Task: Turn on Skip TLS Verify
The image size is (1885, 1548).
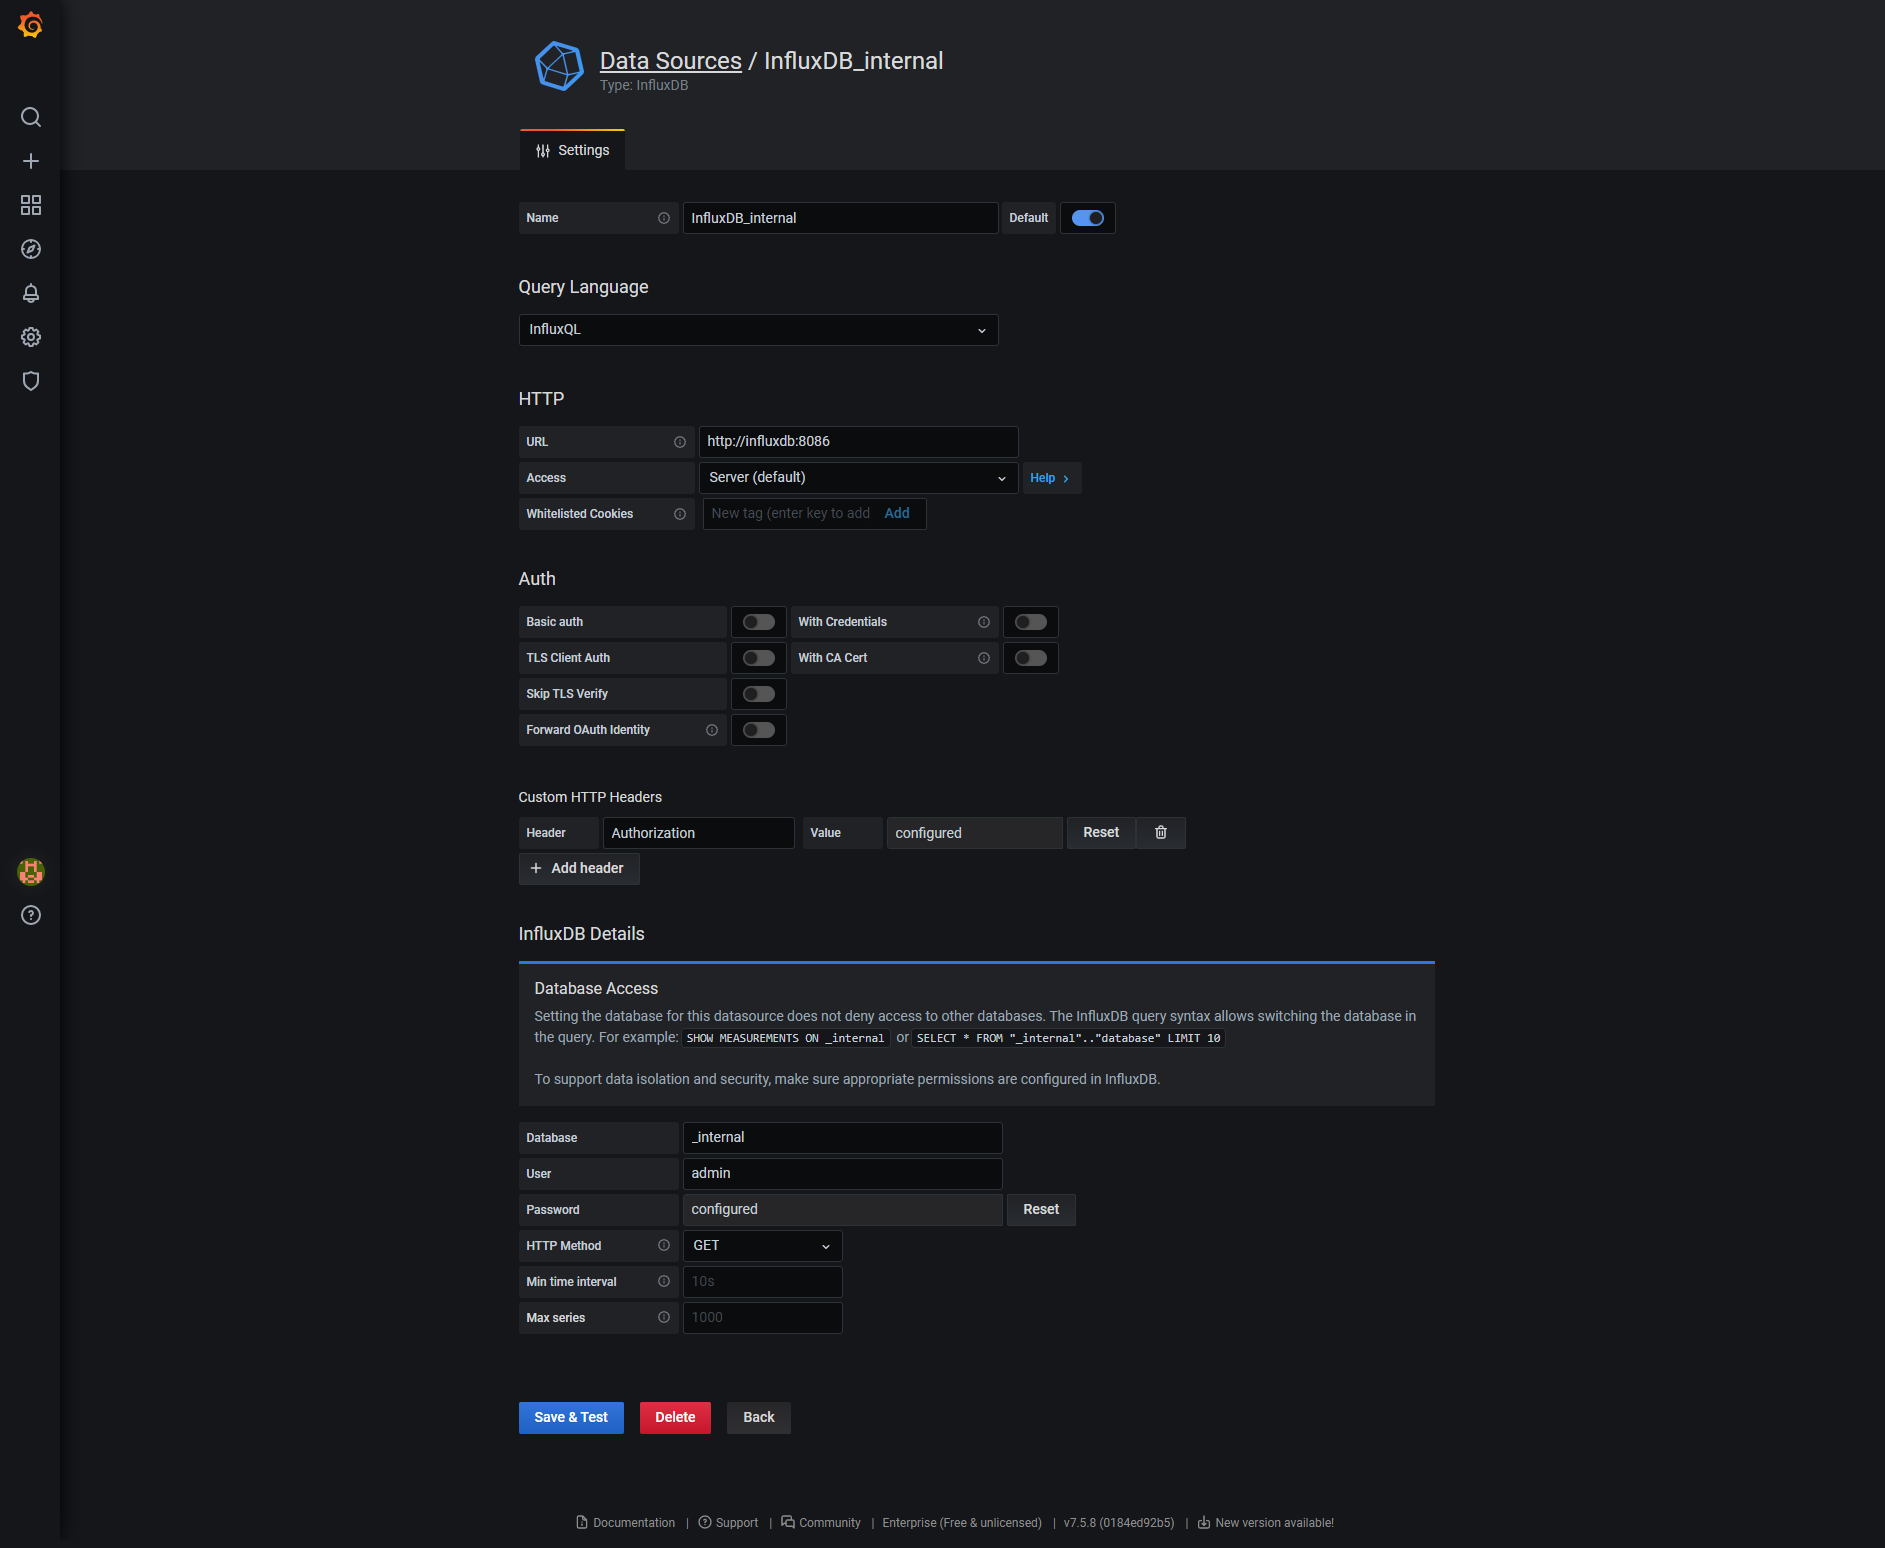Action: pos(758,693)
